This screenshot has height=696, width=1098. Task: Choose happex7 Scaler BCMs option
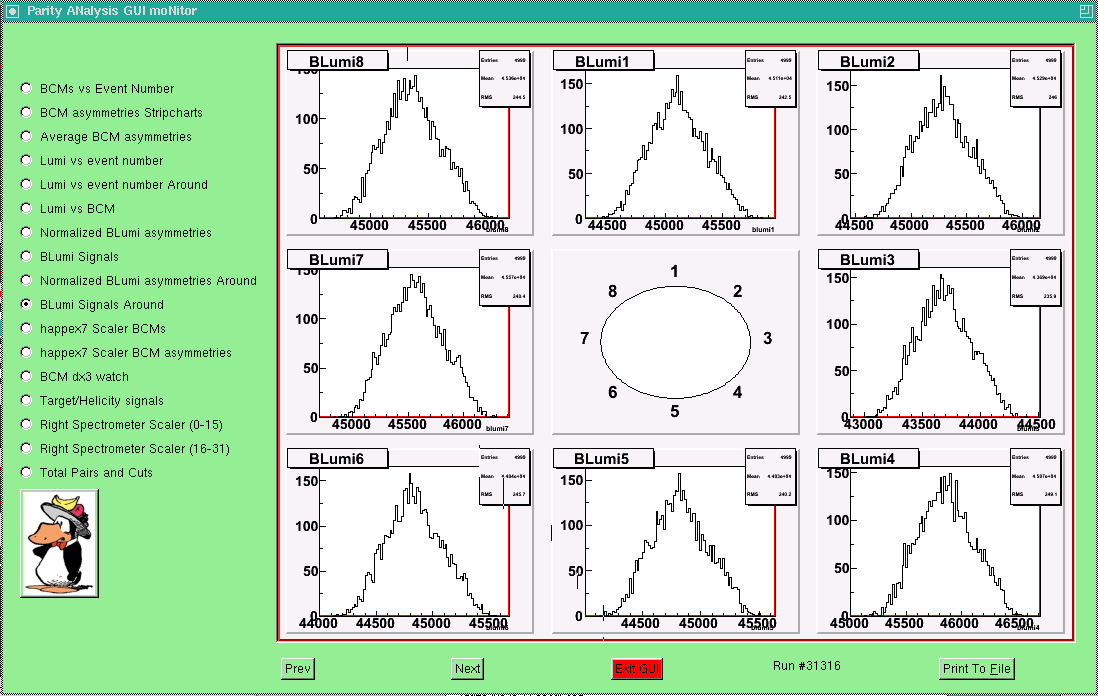pos(27,328)
